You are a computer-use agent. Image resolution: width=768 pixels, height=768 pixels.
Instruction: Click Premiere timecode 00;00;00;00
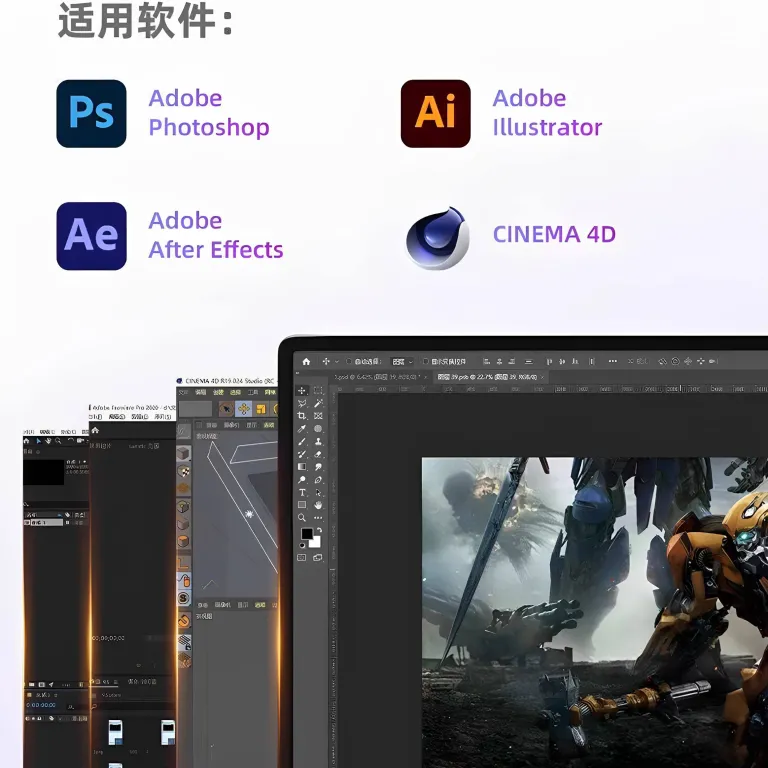click(x=108, y=638)
